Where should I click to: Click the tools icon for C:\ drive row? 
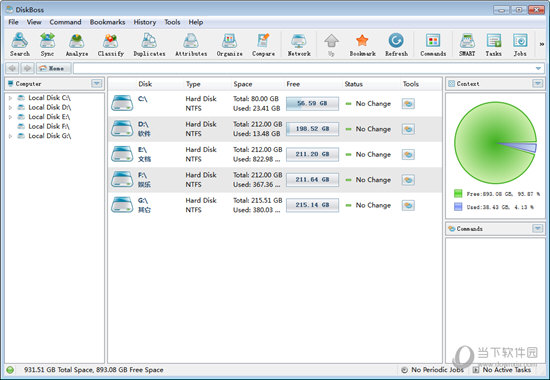[x=408, y=104]
